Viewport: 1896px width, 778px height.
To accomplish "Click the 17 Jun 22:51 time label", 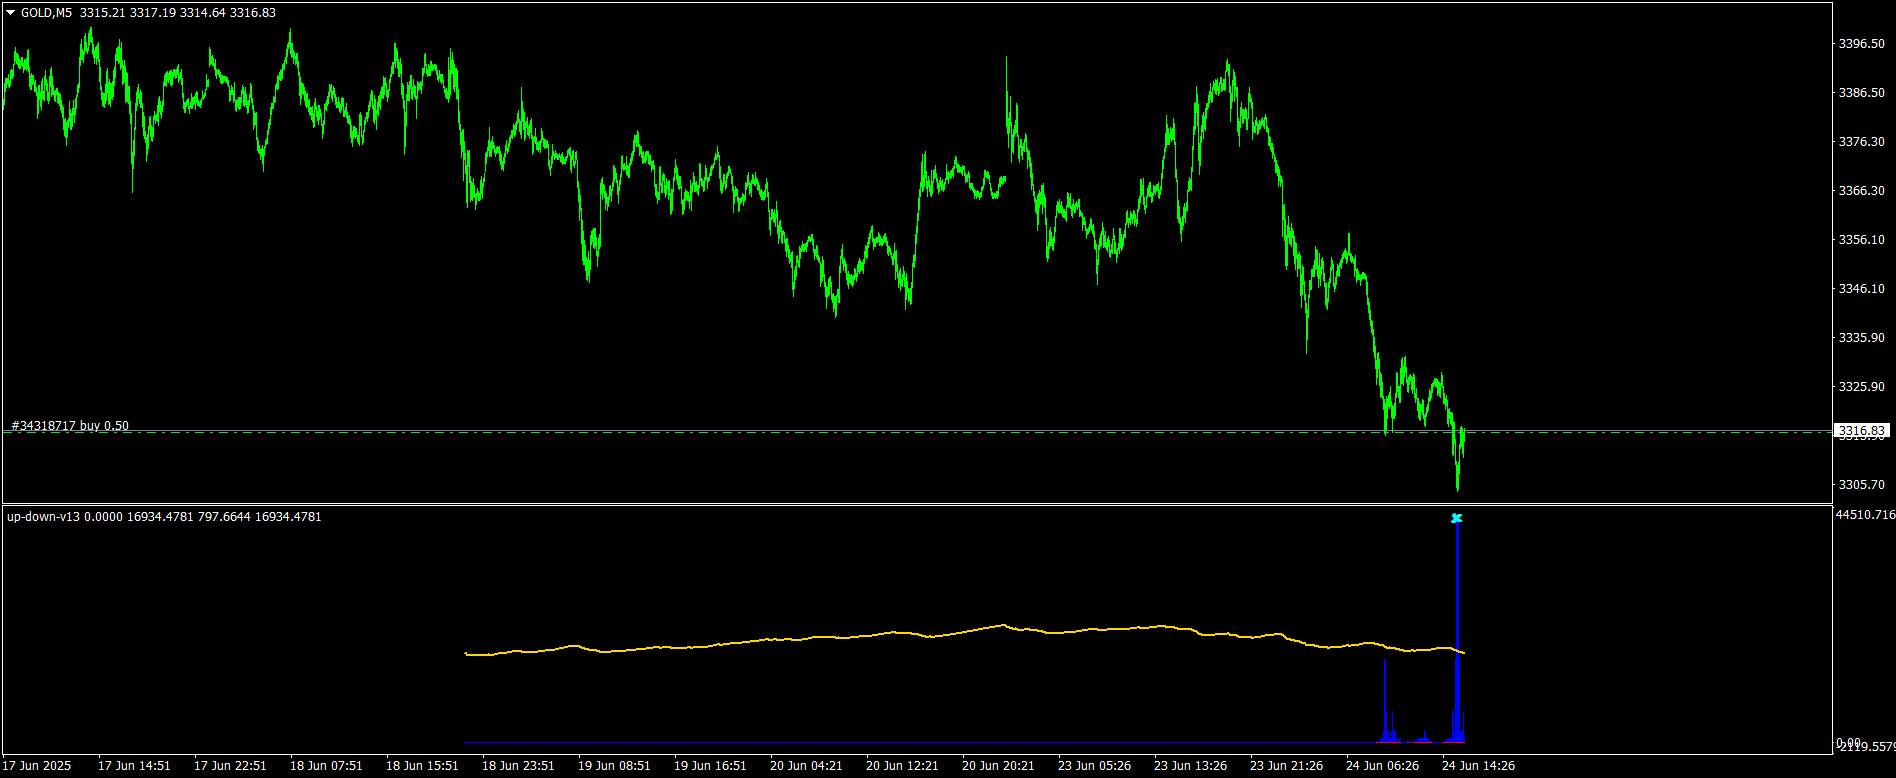I will [230, 766].
